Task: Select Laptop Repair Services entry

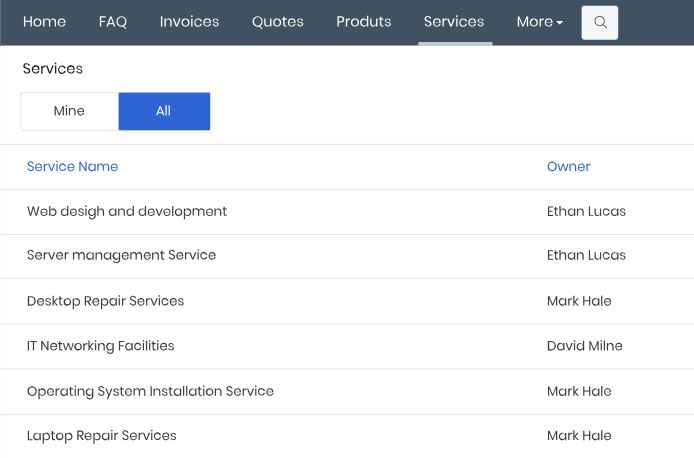Action: 101,435
